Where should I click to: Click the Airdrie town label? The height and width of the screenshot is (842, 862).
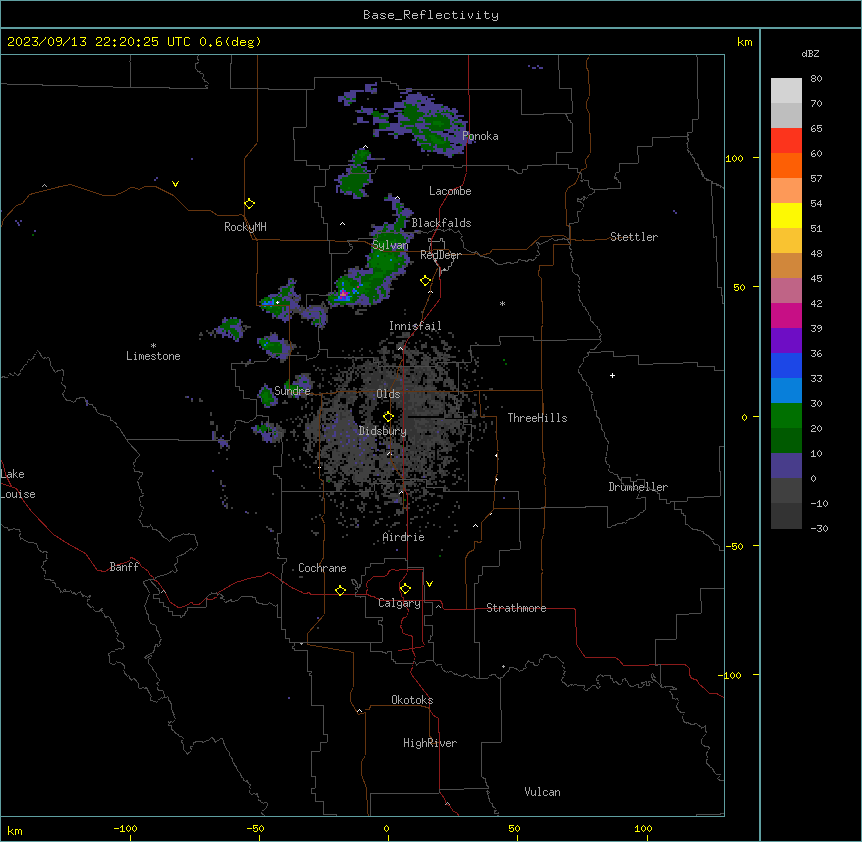click(x=403, y=537)
